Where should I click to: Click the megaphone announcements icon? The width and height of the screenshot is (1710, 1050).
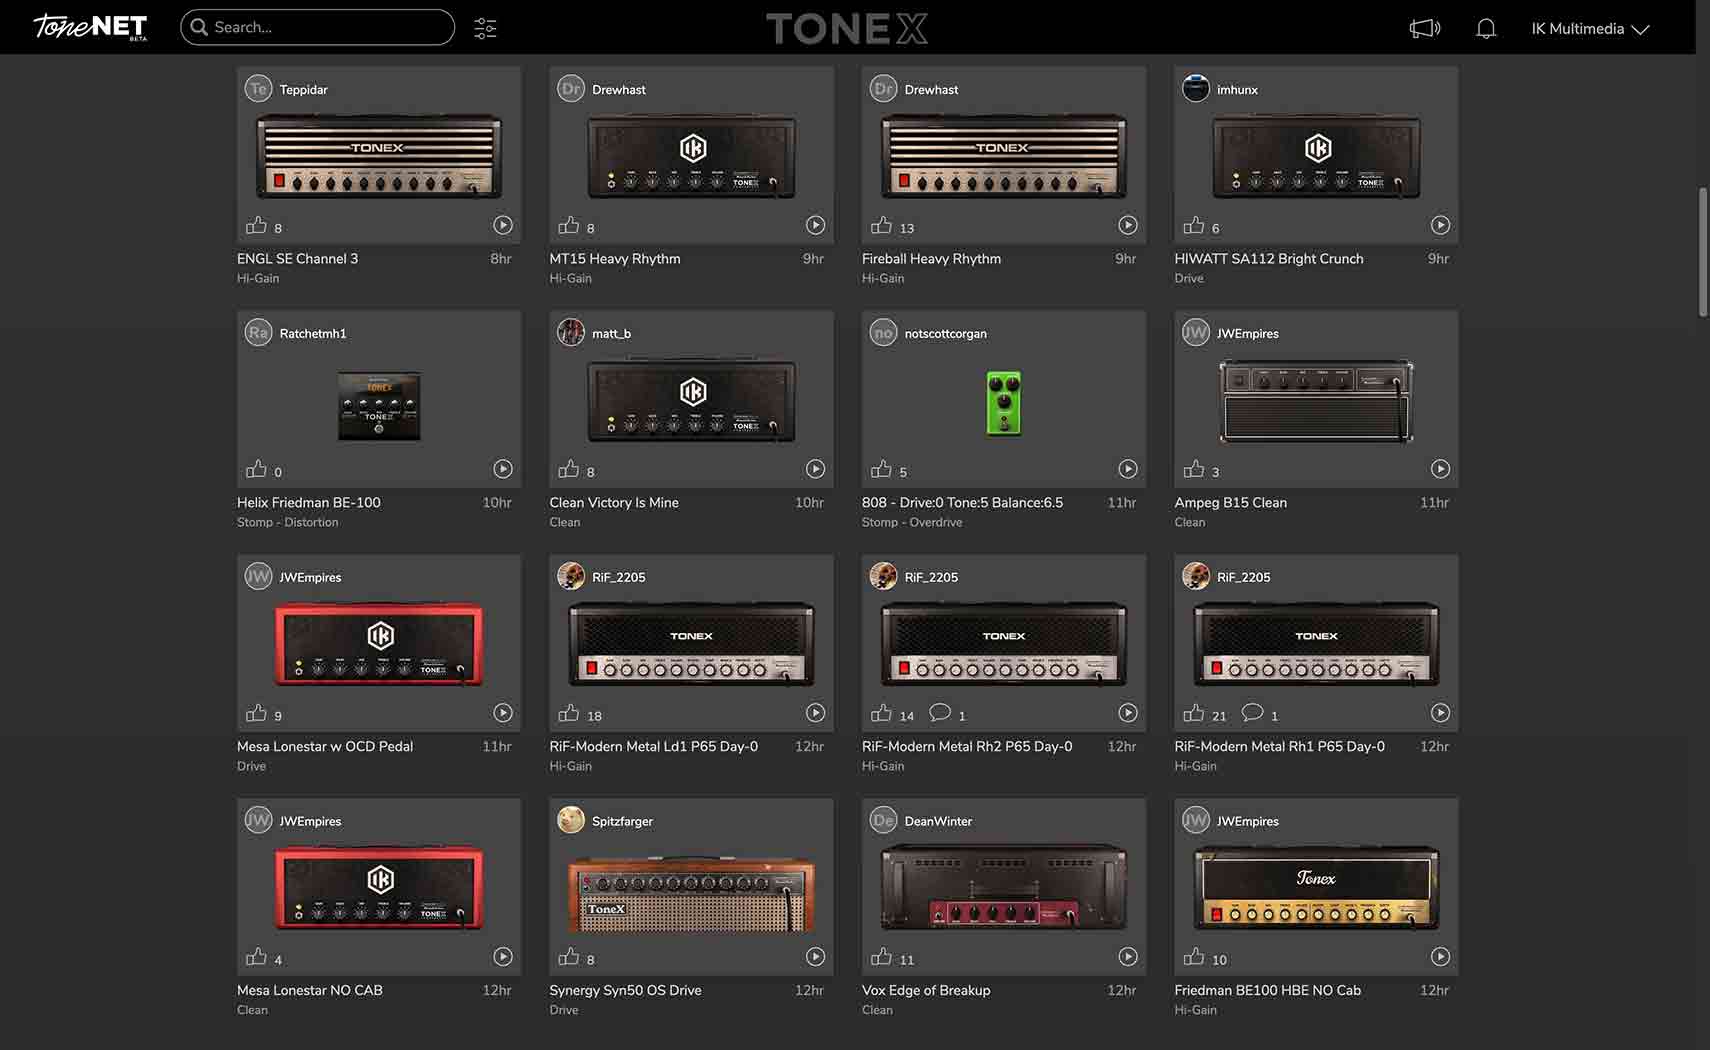point(1425,28)
